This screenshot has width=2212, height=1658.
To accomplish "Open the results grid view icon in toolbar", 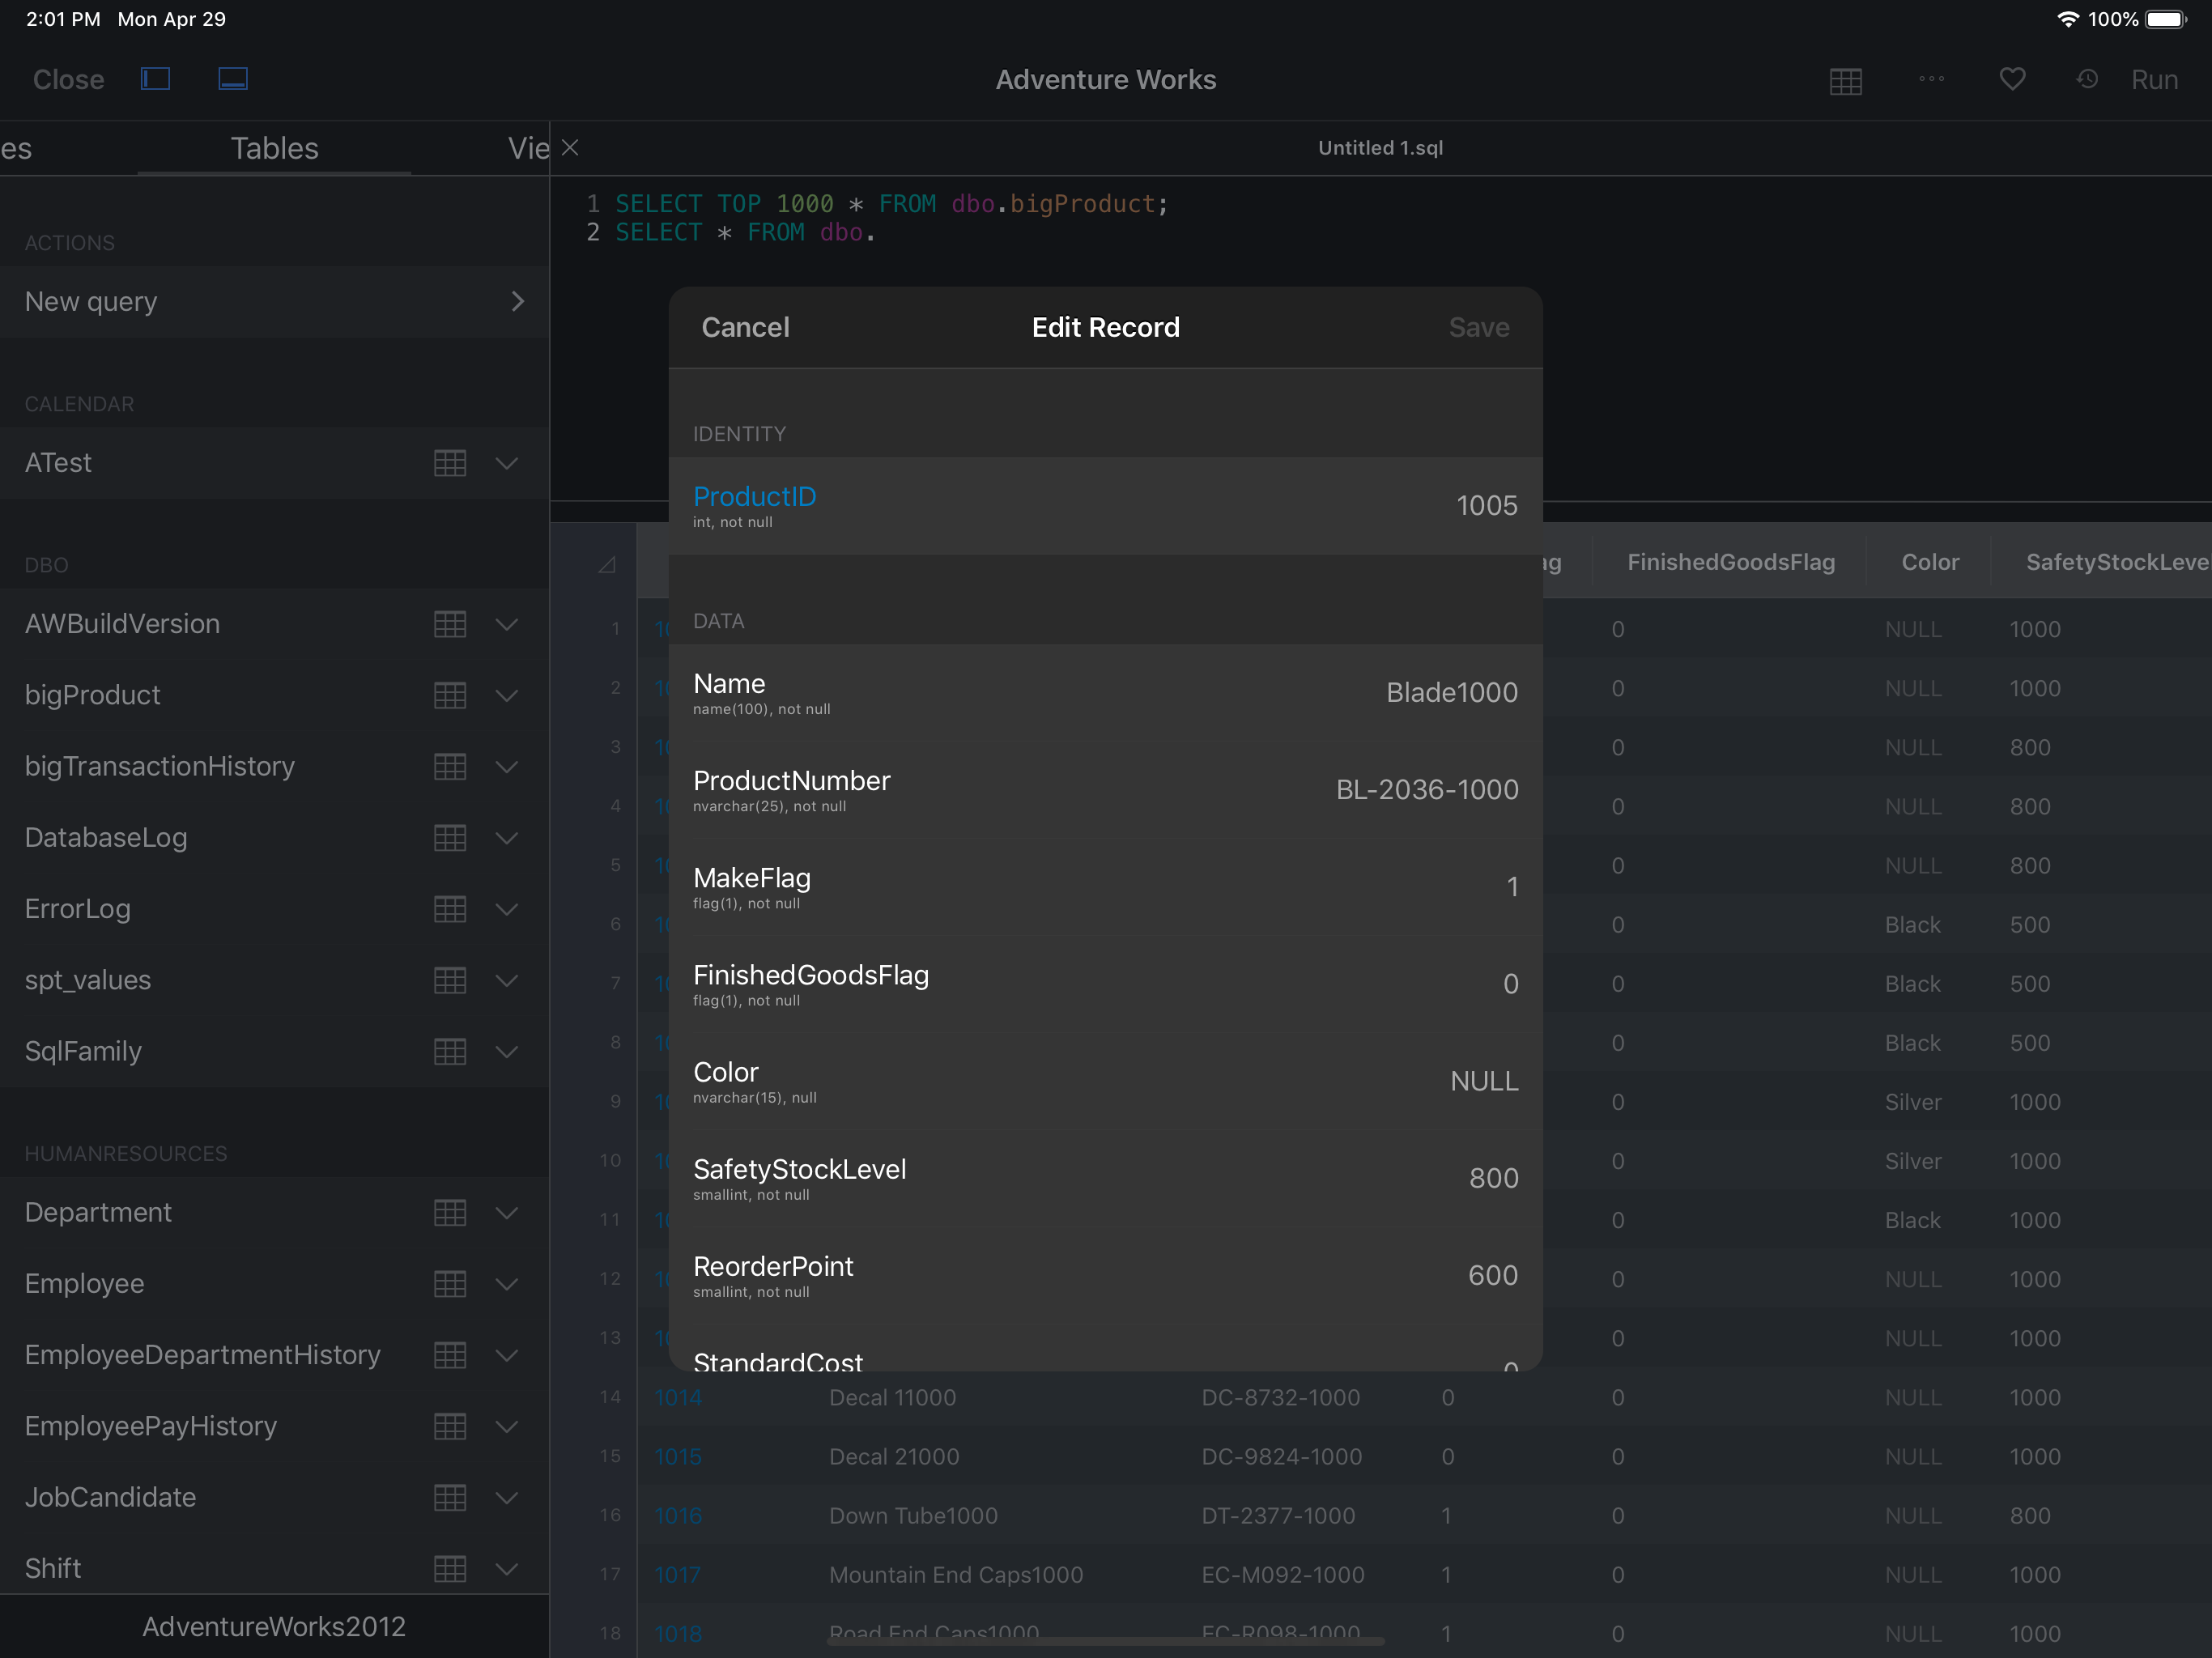I will [x=1845, y=81].
